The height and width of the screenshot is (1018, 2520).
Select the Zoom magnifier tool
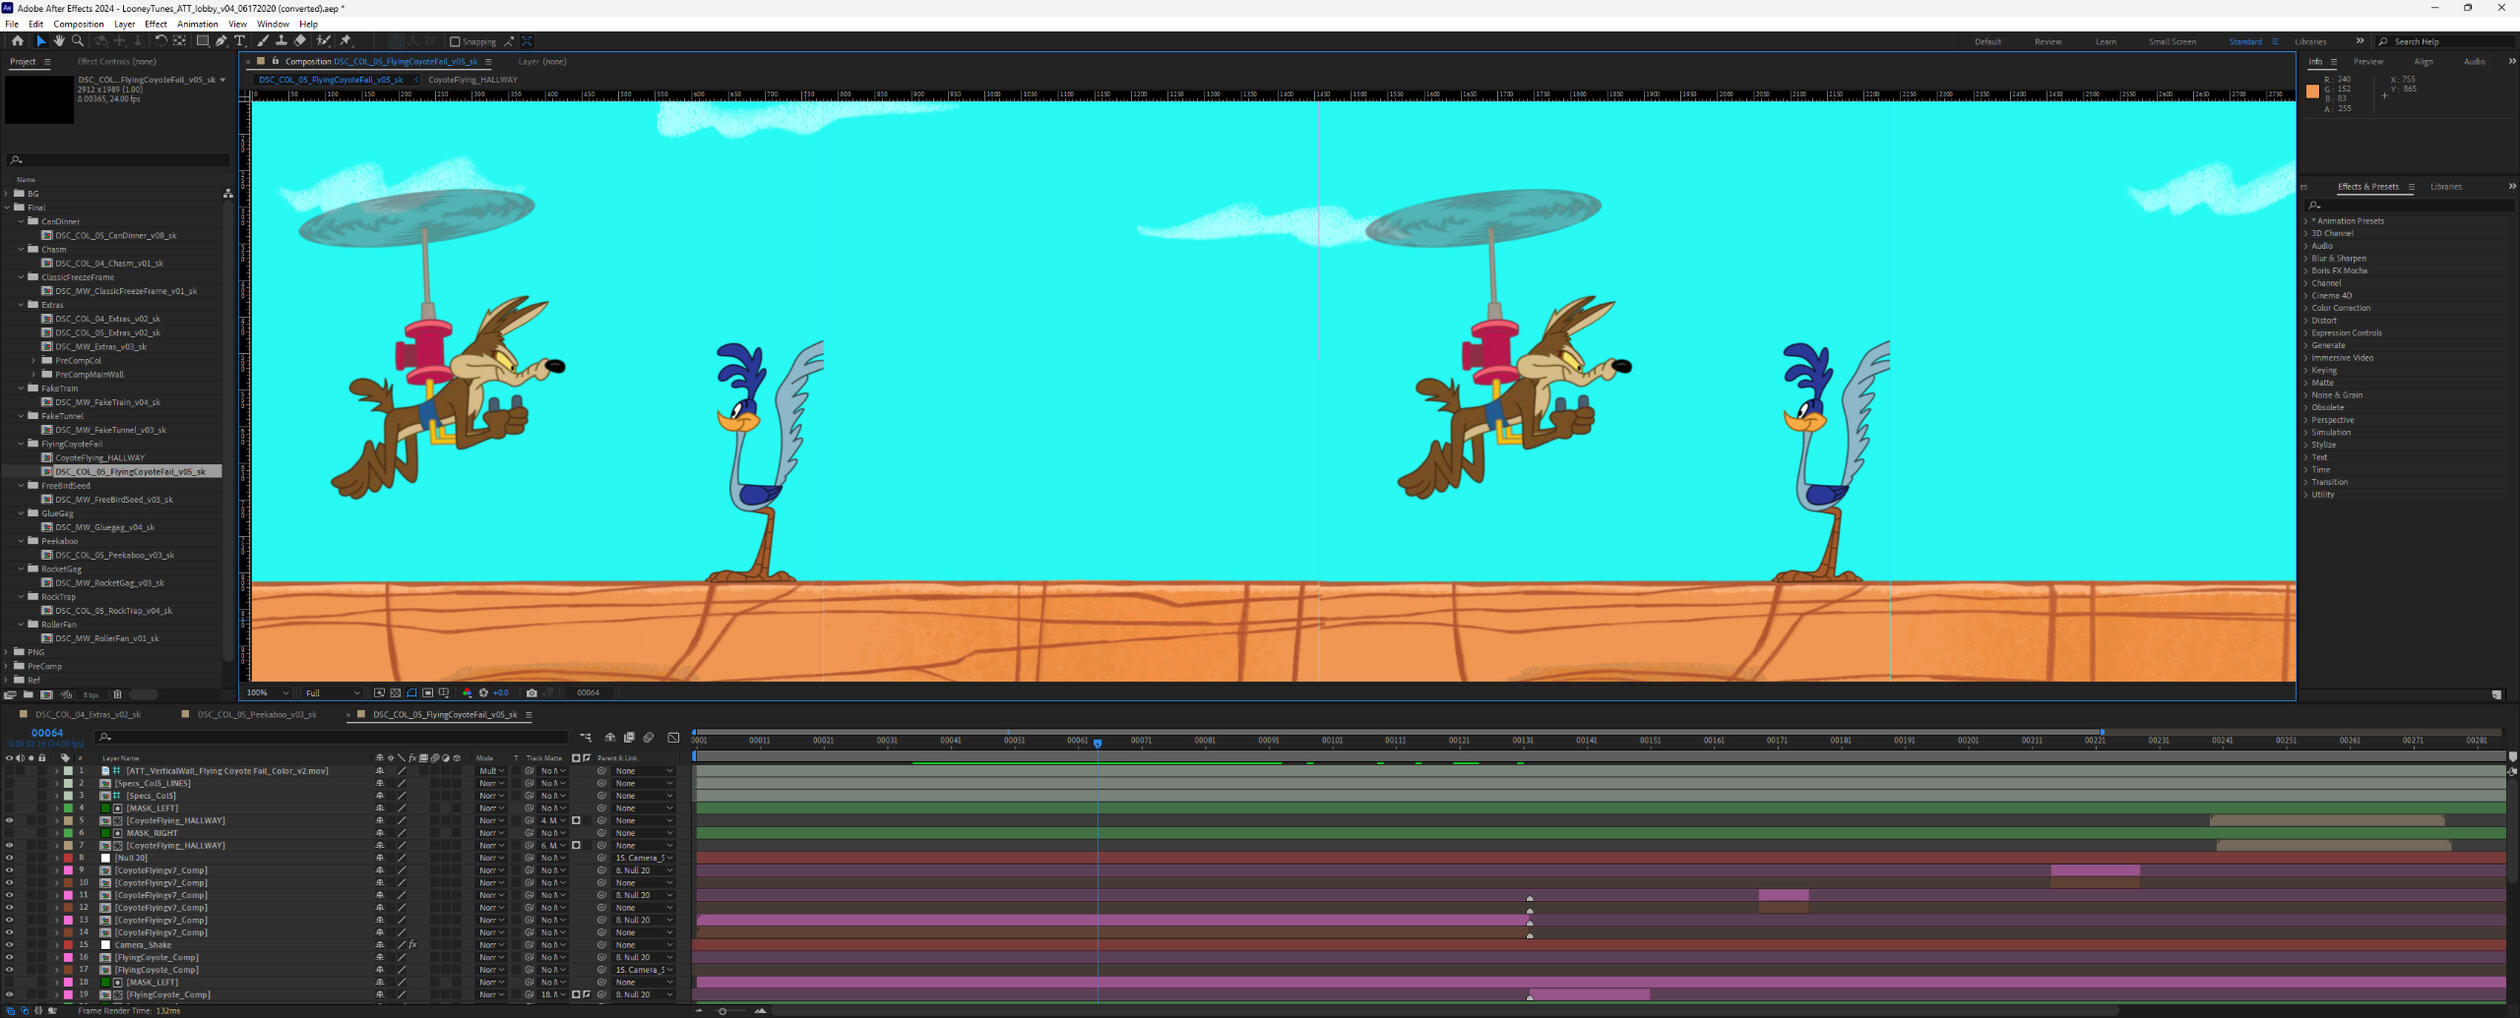click(x=78, y=41)
